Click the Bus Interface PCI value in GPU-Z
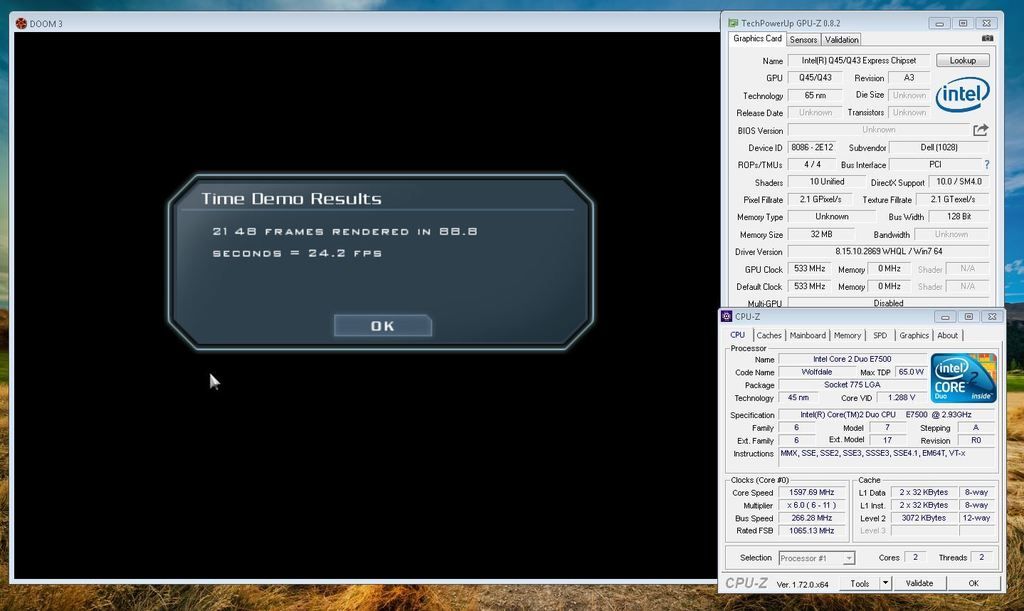 [x=935, y=164]
